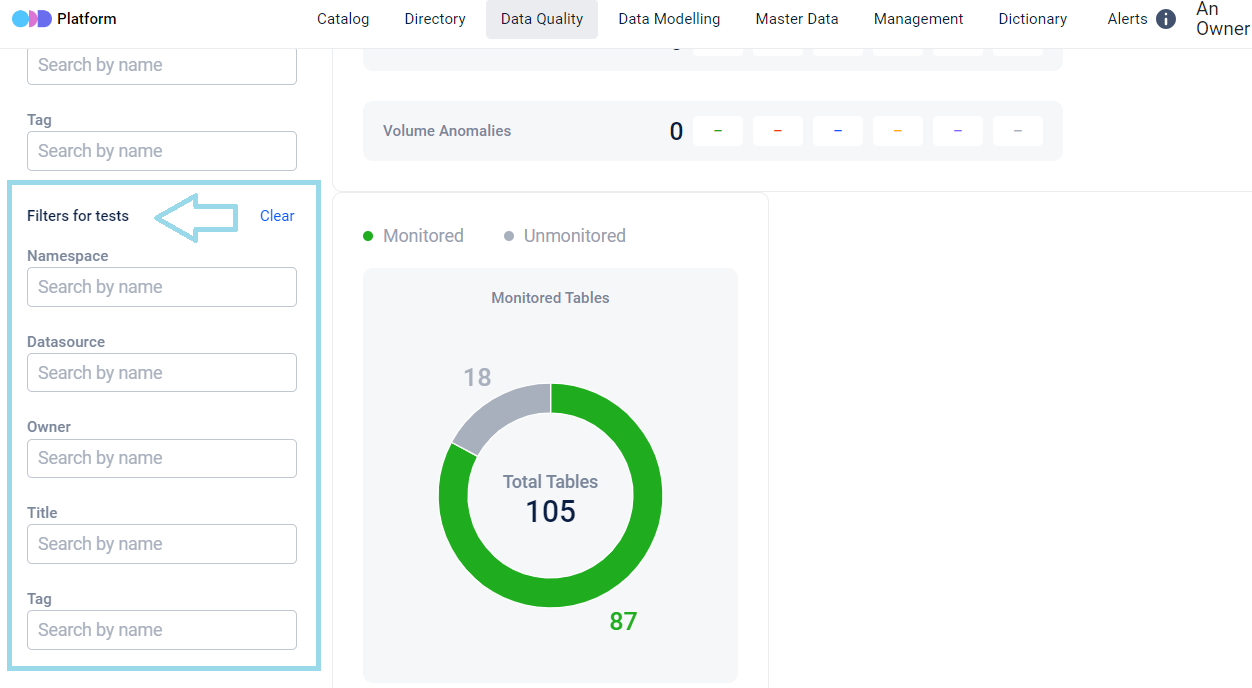Click the purple Volume Anomalies status box
Screen dimensions: 1252x688
(957, 131)
